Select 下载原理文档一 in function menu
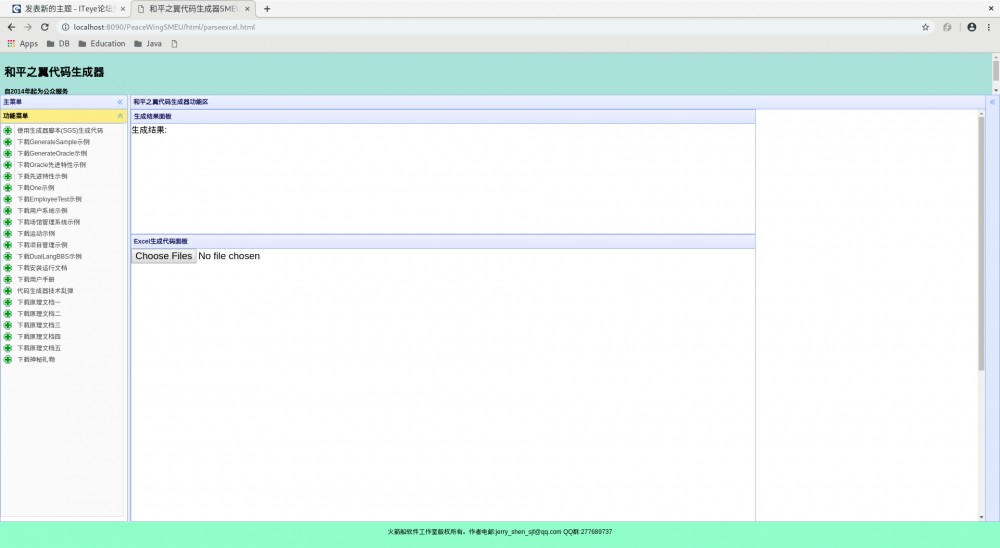Screen dimensions: 1000x548 coord(39,302)
